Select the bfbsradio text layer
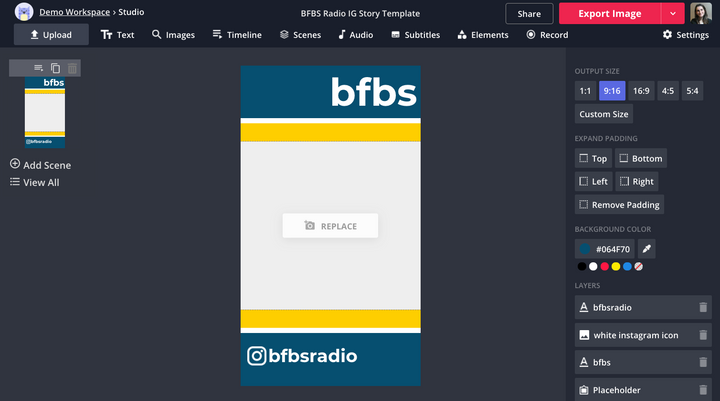Screen dimensions: 720x401 643,307
